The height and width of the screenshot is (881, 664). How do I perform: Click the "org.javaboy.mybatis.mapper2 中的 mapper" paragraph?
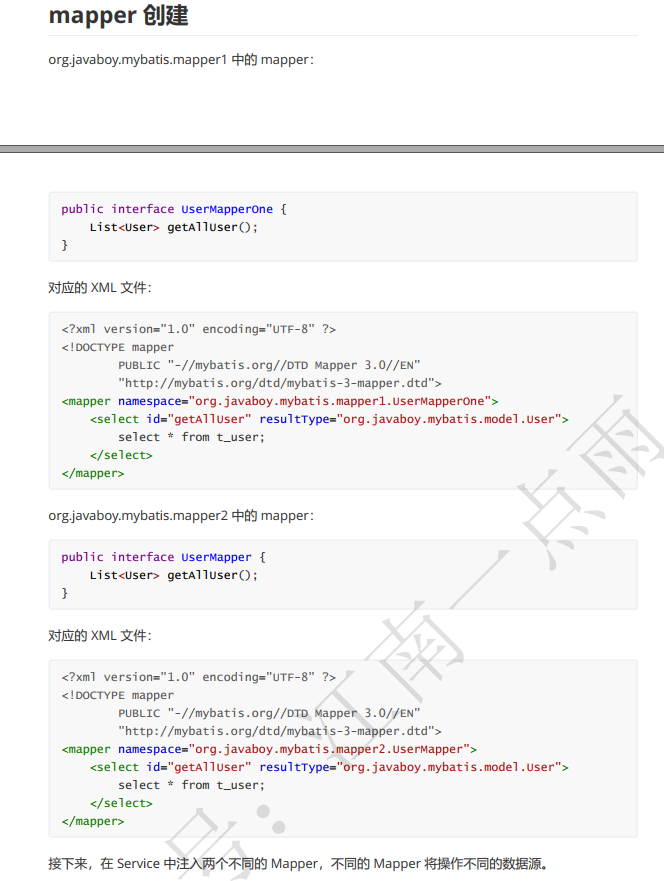point(181,516)
